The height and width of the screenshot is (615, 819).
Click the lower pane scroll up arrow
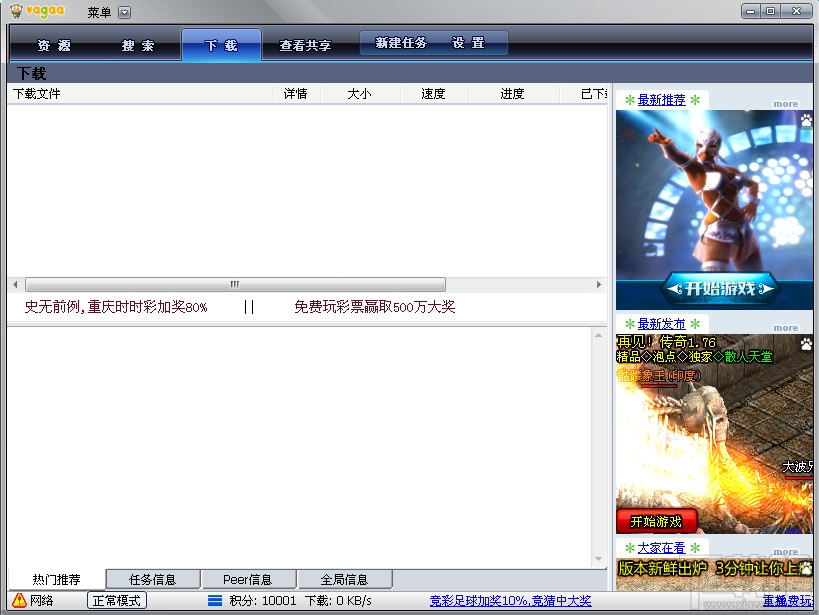click(x=599, y=335)
